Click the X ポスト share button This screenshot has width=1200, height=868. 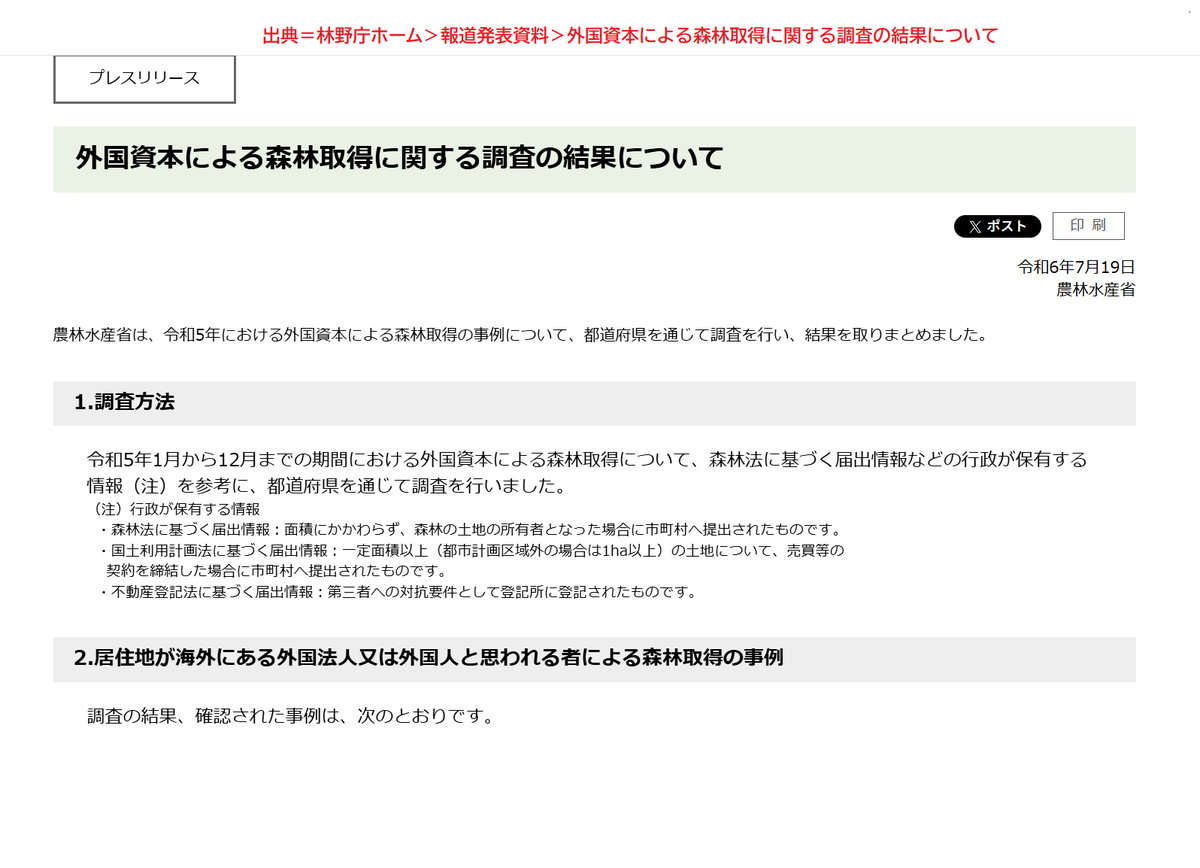[x=997, y=226]
